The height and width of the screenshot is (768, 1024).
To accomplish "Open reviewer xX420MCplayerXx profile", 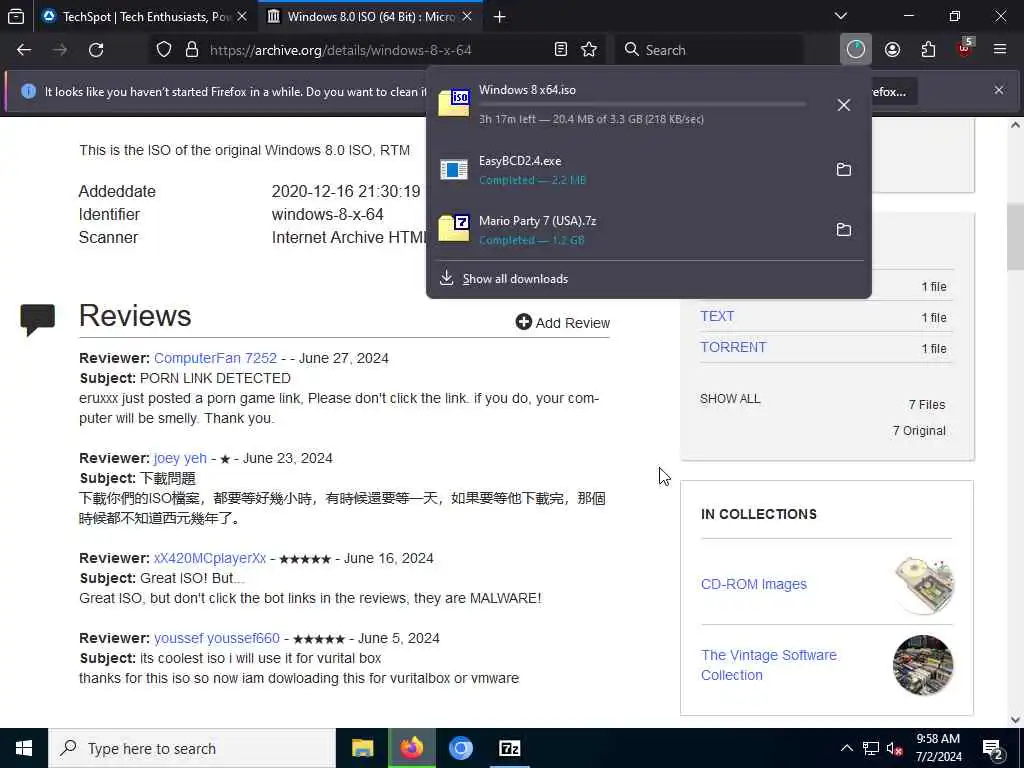I will 210,558.
